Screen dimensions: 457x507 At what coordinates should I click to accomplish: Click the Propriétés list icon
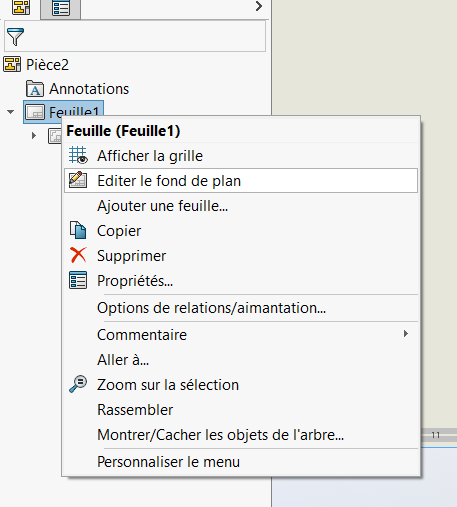coord(78,280)
